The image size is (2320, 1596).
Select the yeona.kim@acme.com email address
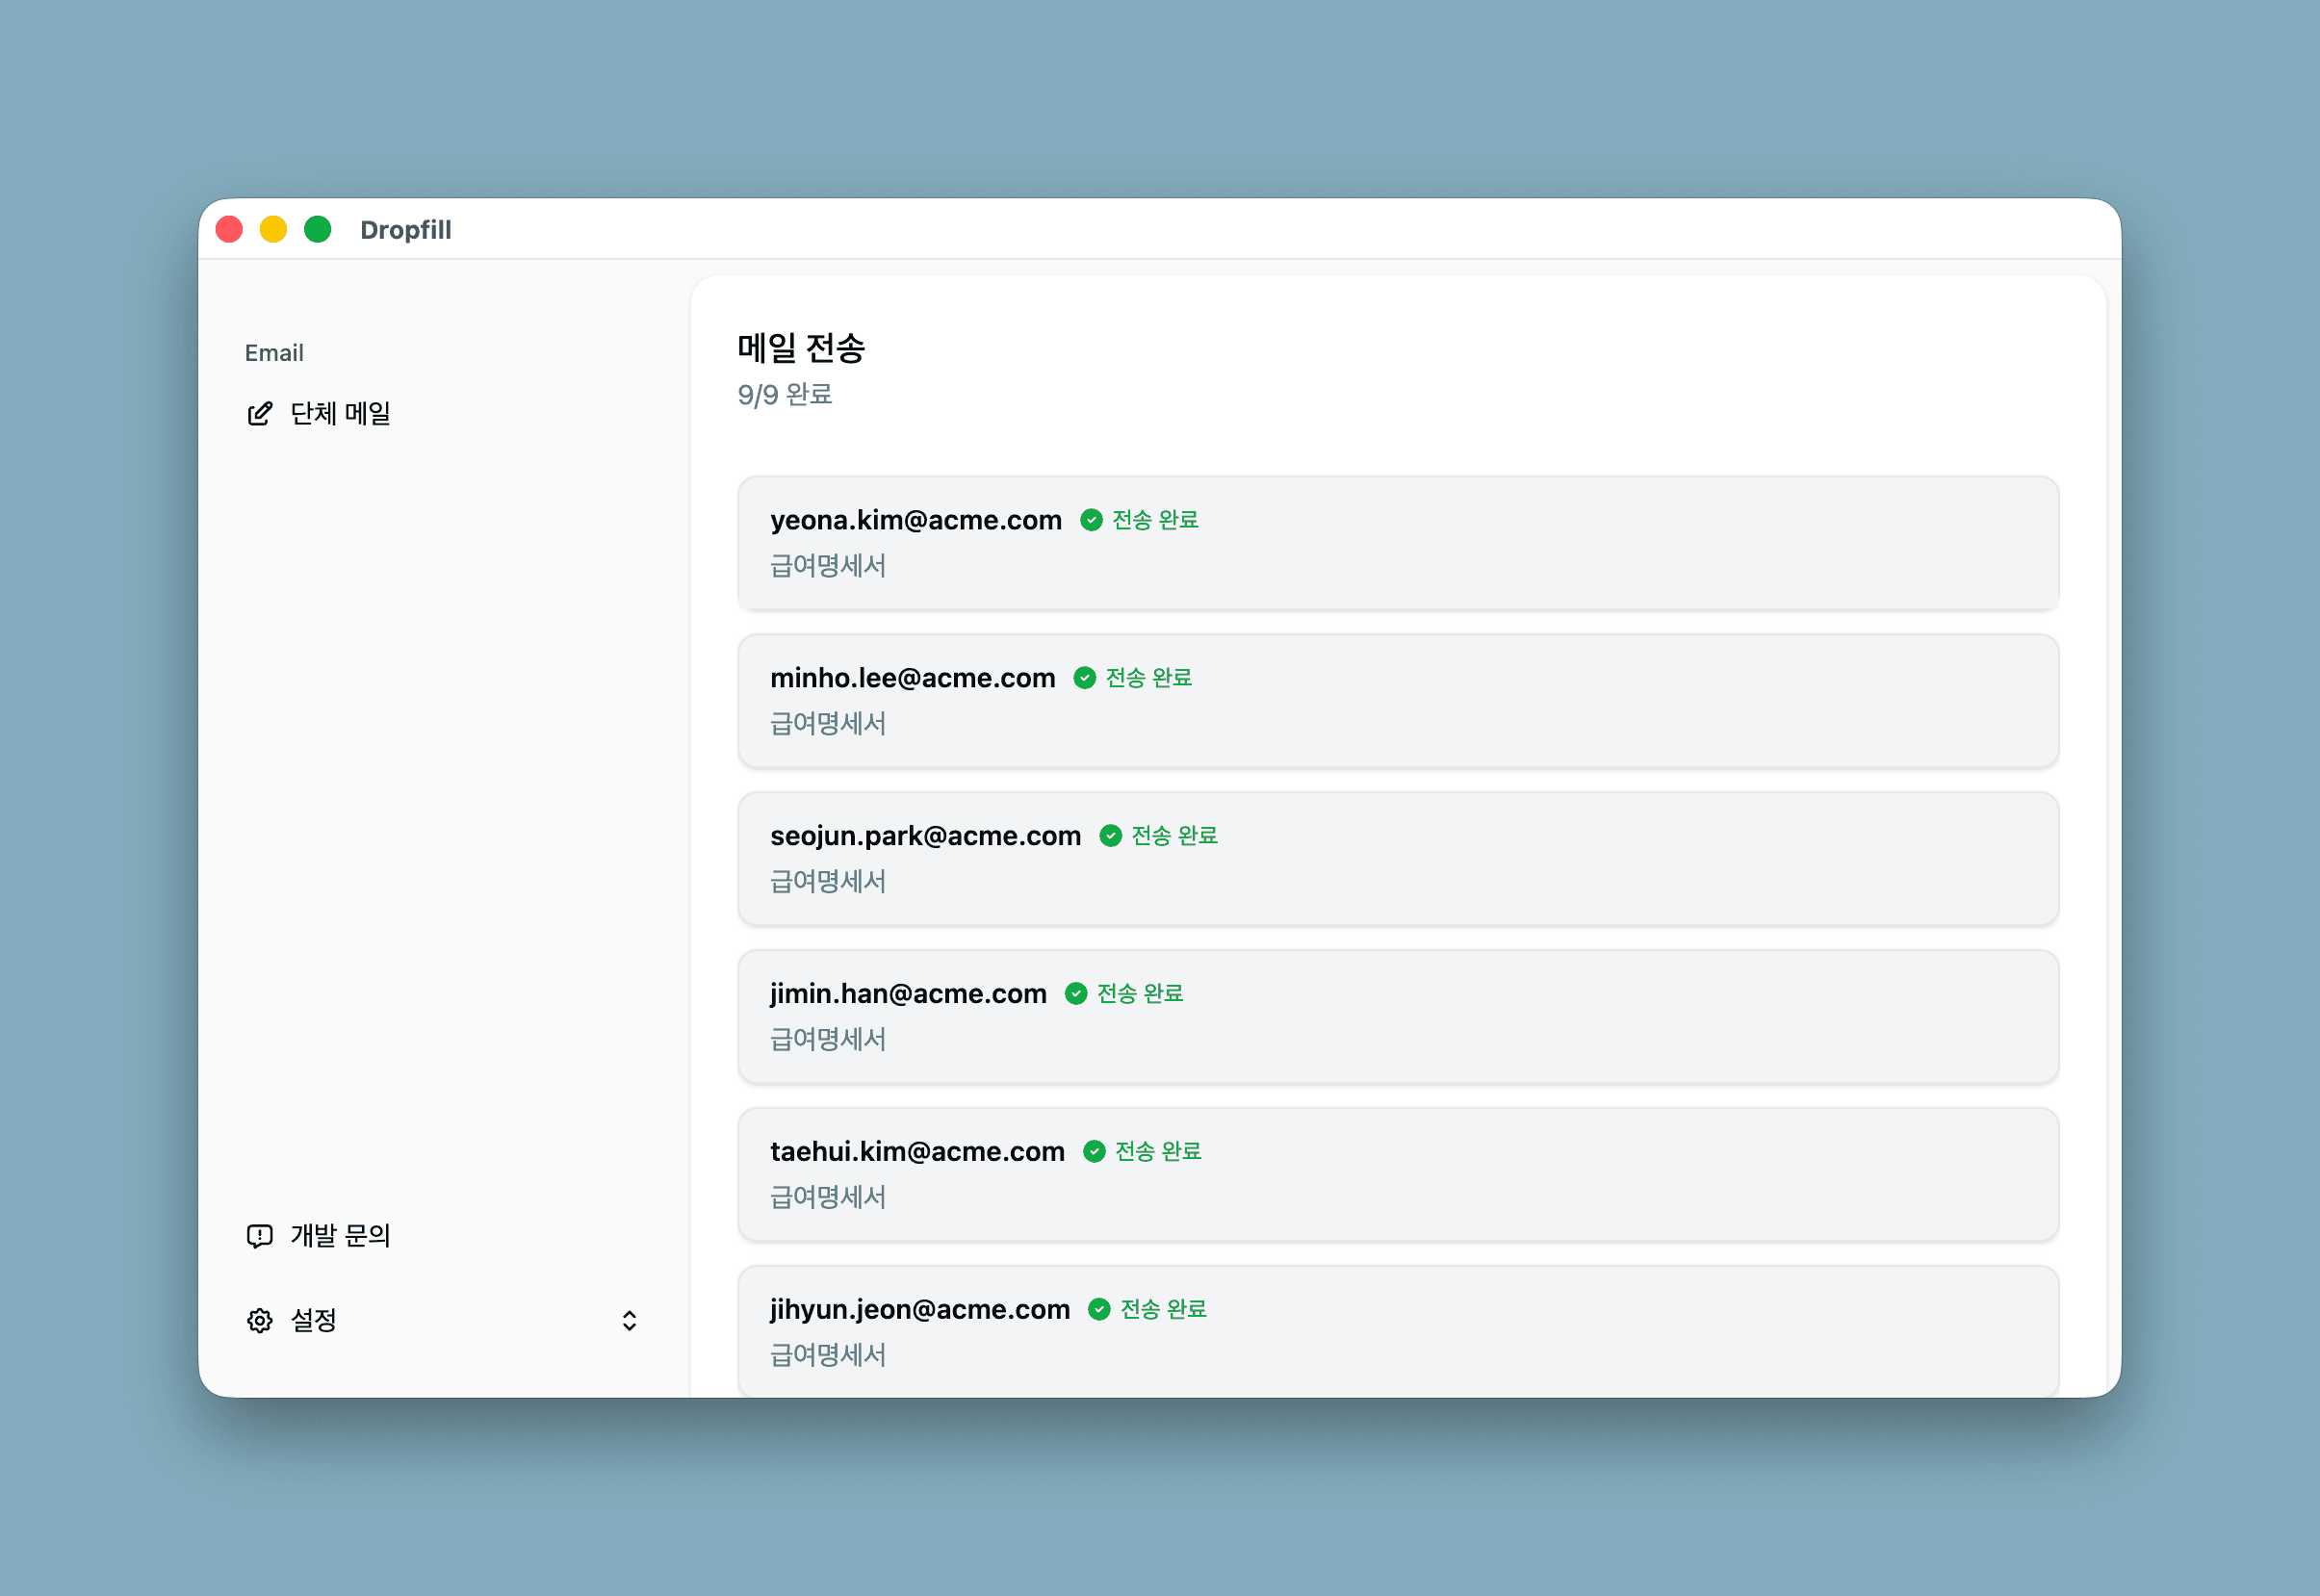(915, 520)
